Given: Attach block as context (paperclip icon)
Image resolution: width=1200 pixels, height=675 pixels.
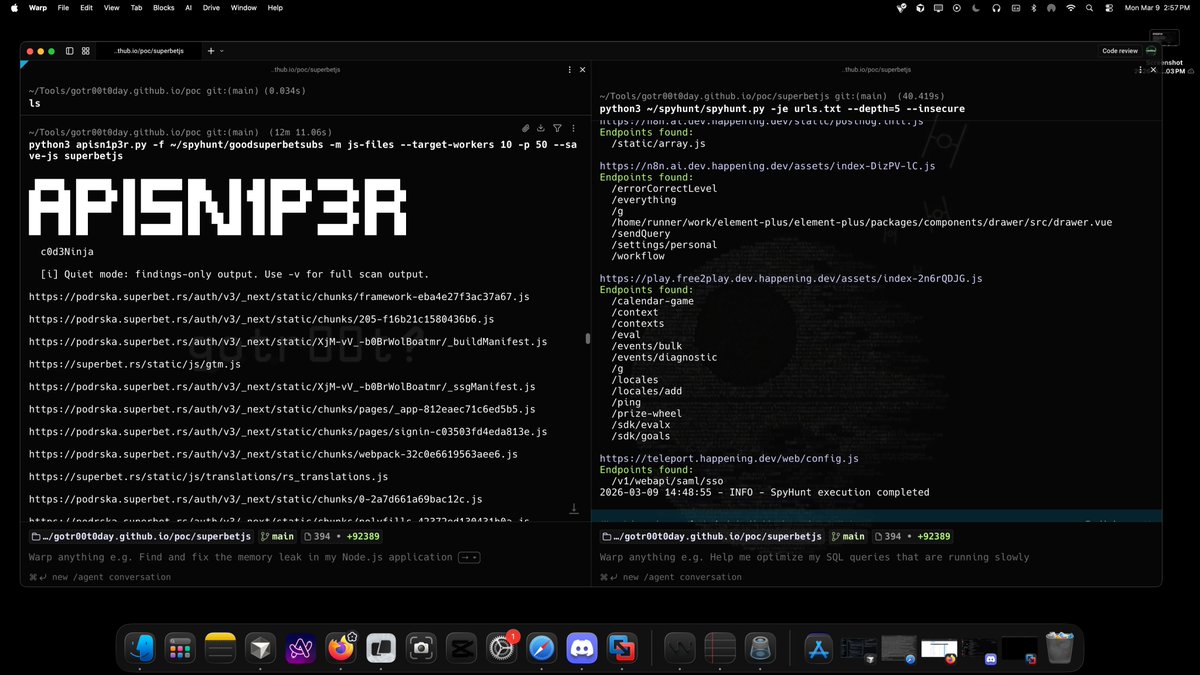Looking at the screenshot, I should point(526,128).
